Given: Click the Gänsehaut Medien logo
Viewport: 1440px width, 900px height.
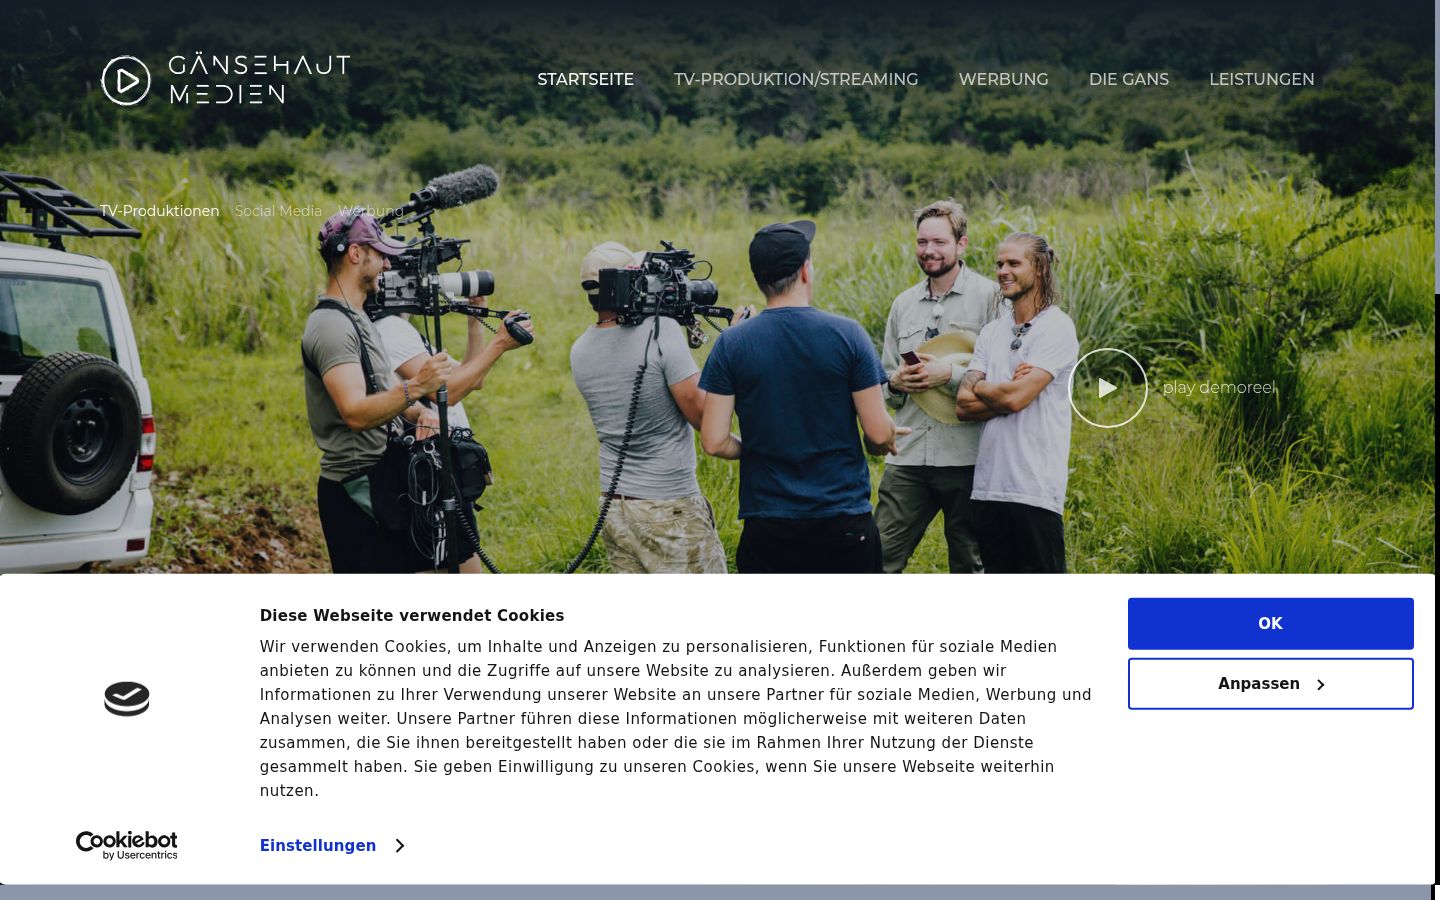Looking at the screenshot, I should coord(226,80).
